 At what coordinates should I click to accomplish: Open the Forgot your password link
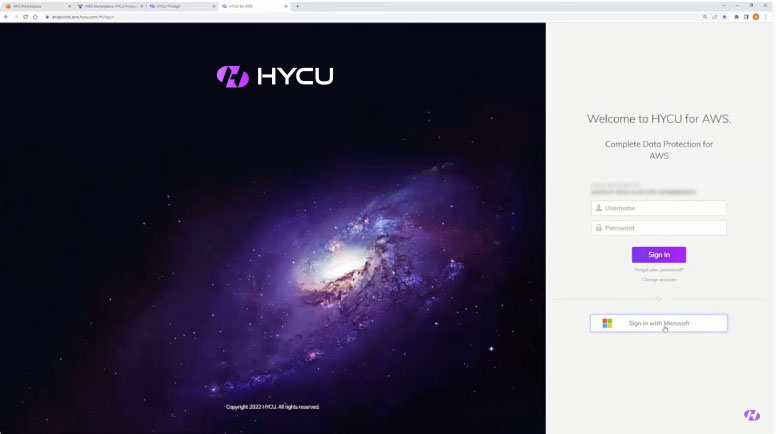click(659, 270)
